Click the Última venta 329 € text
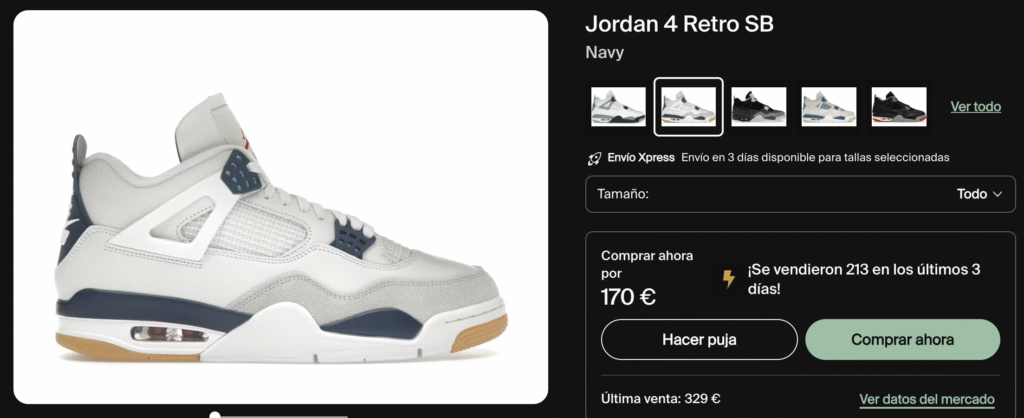Image resolution: width=1024 pixels, height=418 pixels. pos(661,398)
